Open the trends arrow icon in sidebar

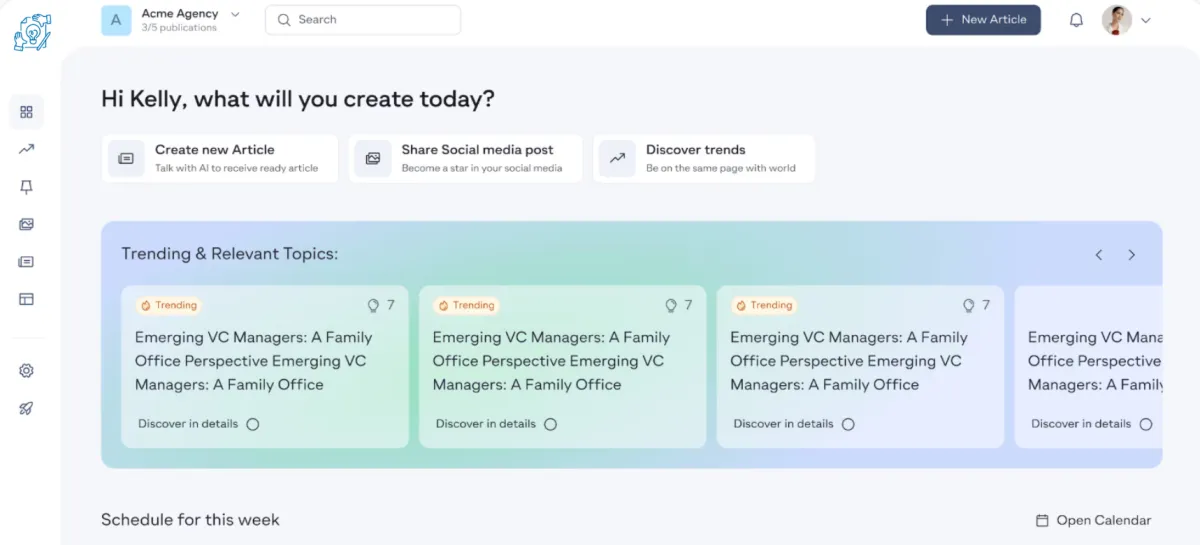(26, 149)
